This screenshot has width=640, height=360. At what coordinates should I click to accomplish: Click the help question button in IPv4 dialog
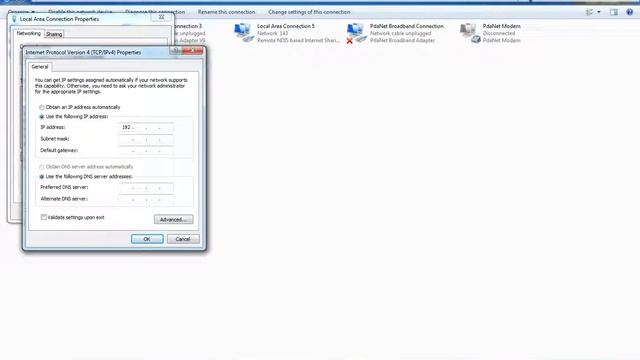coord(176,51)
